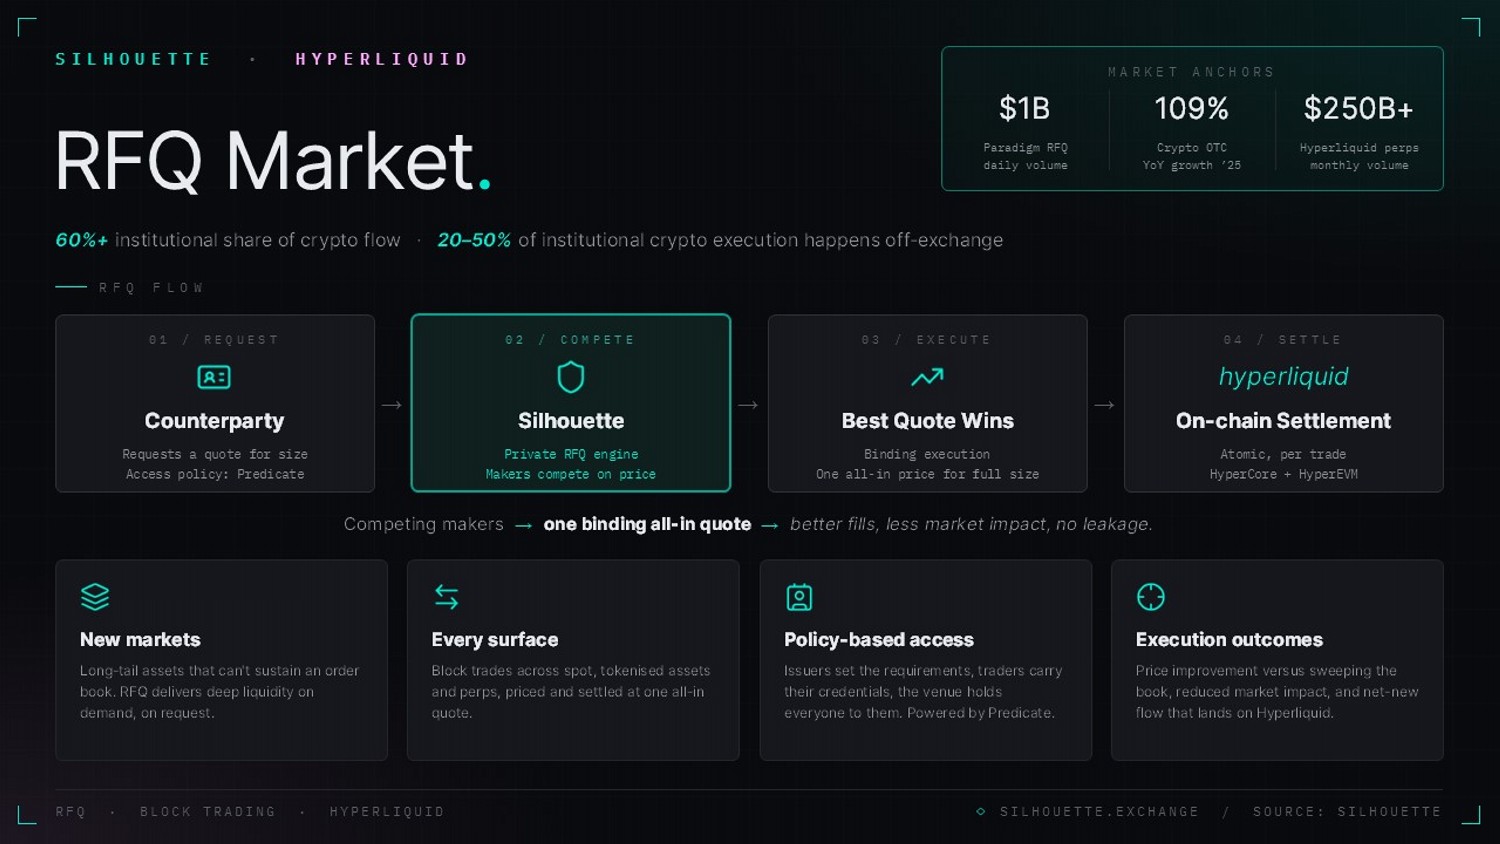This screenshot has height=844, width=1500.
Task: Click the SILHOUETTE header label
Action: 133,59
